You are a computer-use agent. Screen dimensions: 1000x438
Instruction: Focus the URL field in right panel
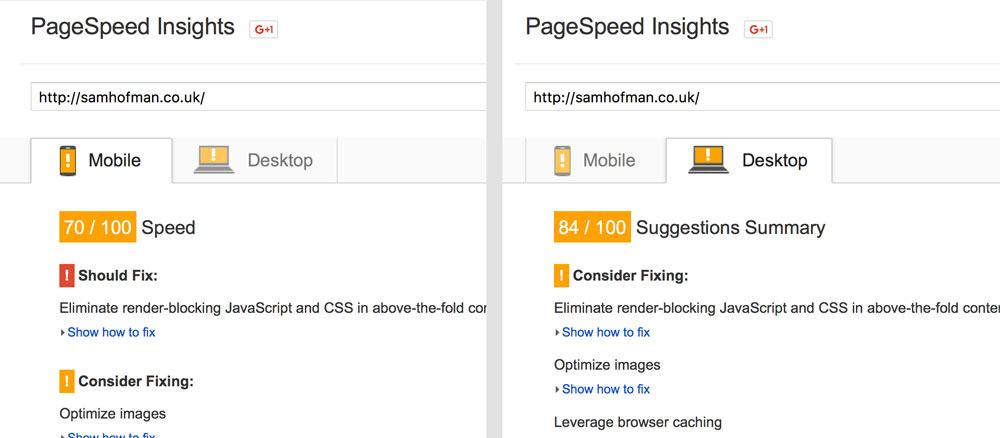pos(762,98)
